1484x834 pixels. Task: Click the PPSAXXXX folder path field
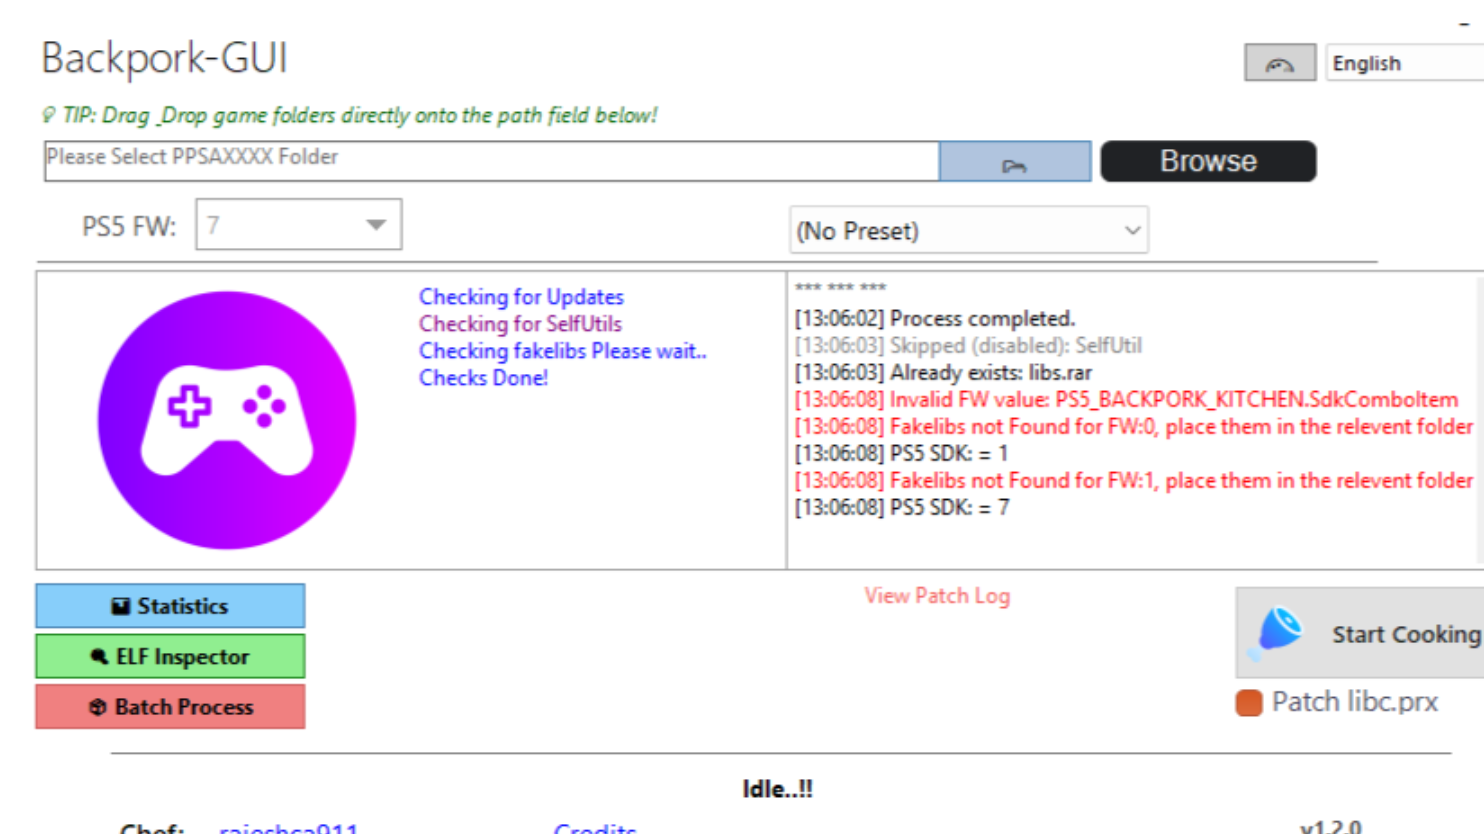pos(490,161)
